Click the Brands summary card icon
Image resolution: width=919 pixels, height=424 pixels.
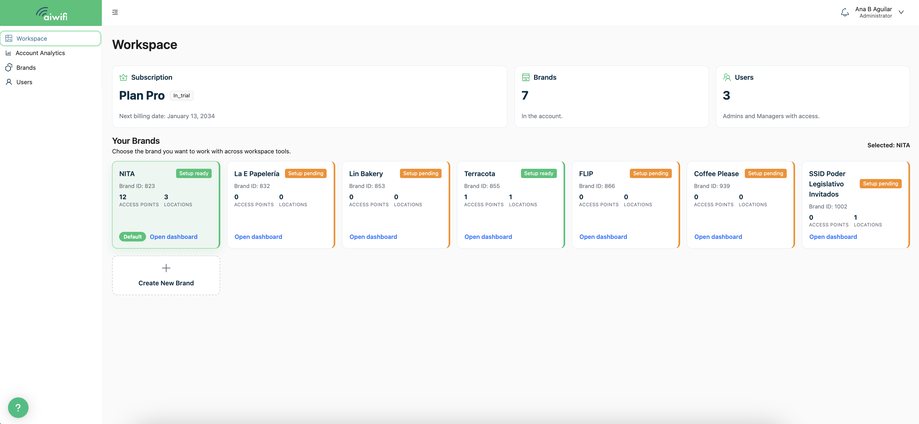pyautogui.click(x=526, y=77)
